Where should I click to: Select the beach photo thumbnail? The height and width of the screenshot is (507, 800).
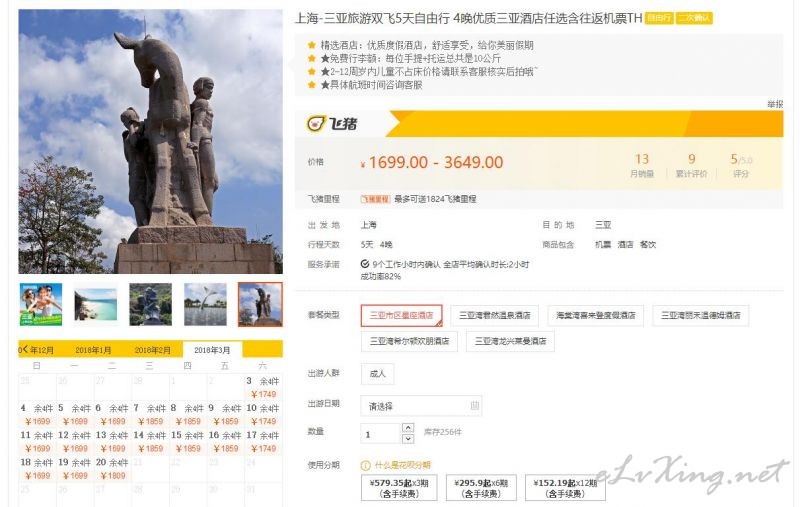[x=95, y=305]
